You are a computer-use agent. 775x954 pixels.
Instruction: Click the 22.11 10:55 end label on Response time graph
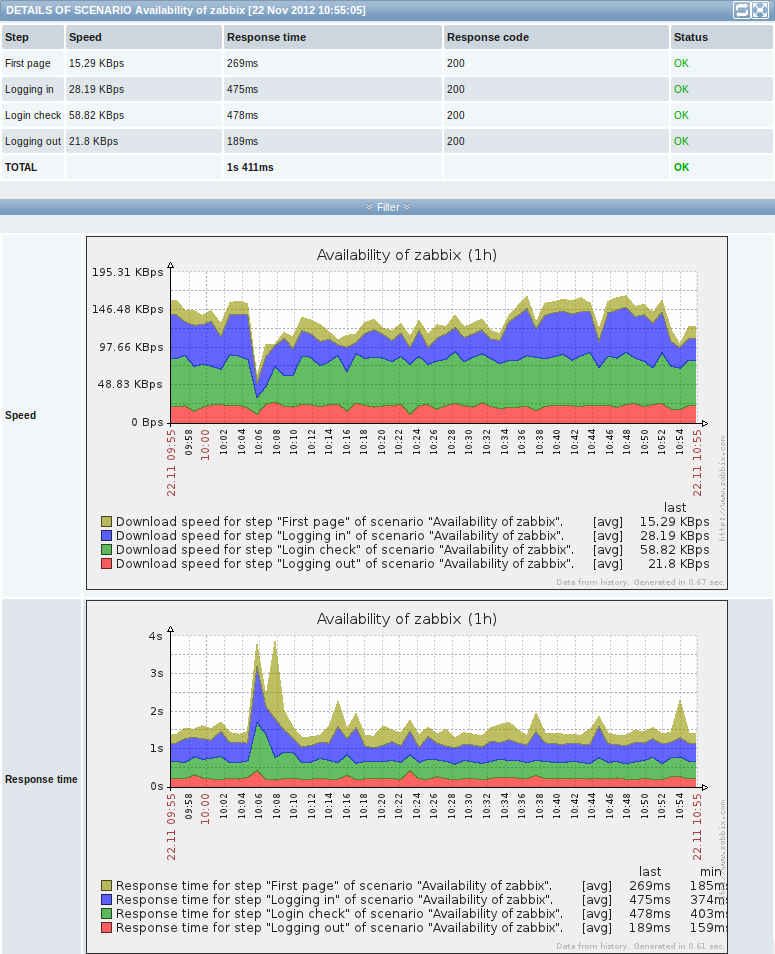point(697,827)
